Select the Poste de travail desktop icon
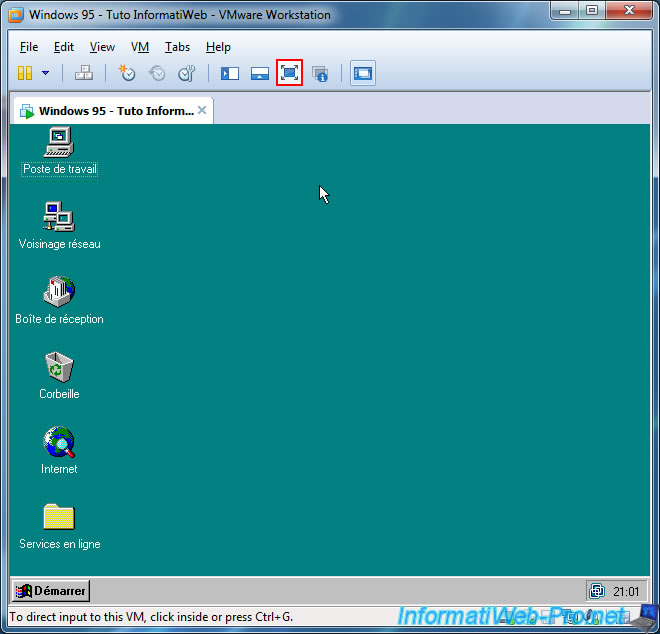Viewport: 660px width, 634px height. 59,152
